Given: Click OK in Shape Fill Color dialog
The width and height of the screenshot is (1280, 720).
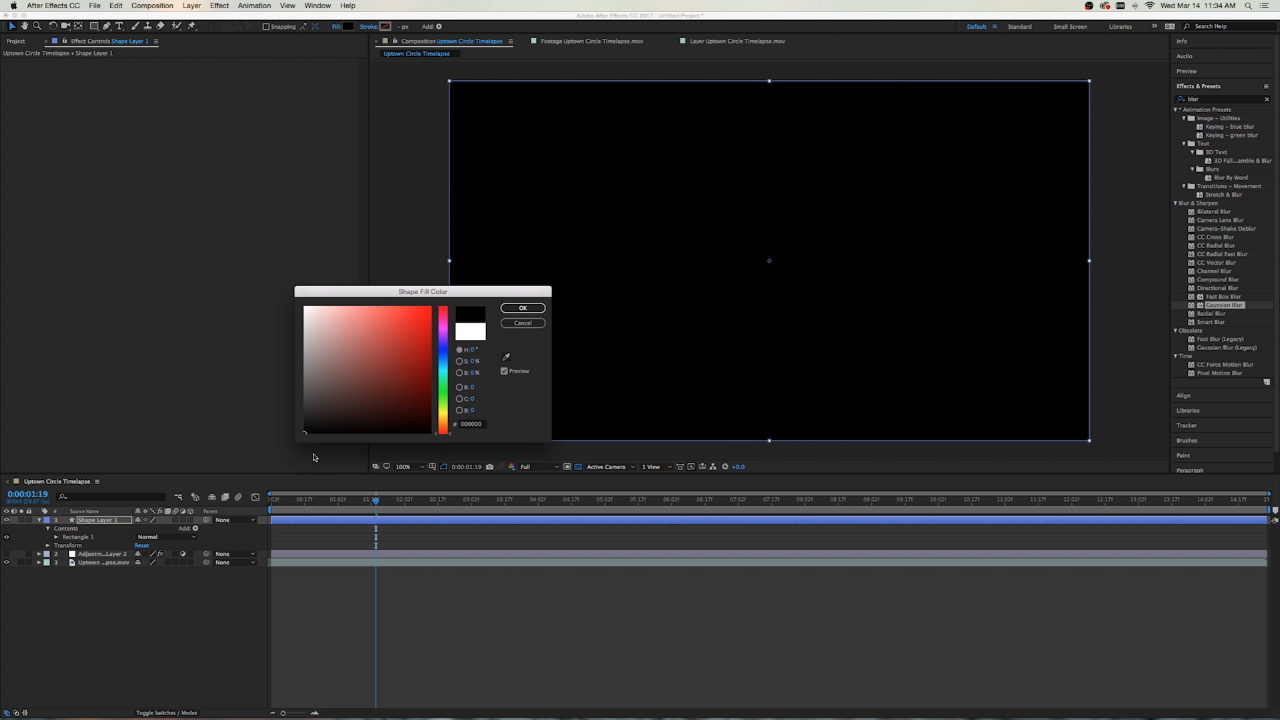Looking at the screenshot, I should [523, 308].
